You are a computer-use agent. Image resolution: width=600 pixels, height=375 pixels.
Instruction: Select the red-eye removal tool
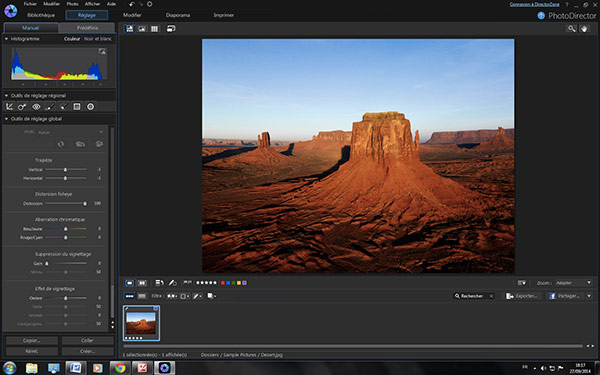(x=36, y=107)
